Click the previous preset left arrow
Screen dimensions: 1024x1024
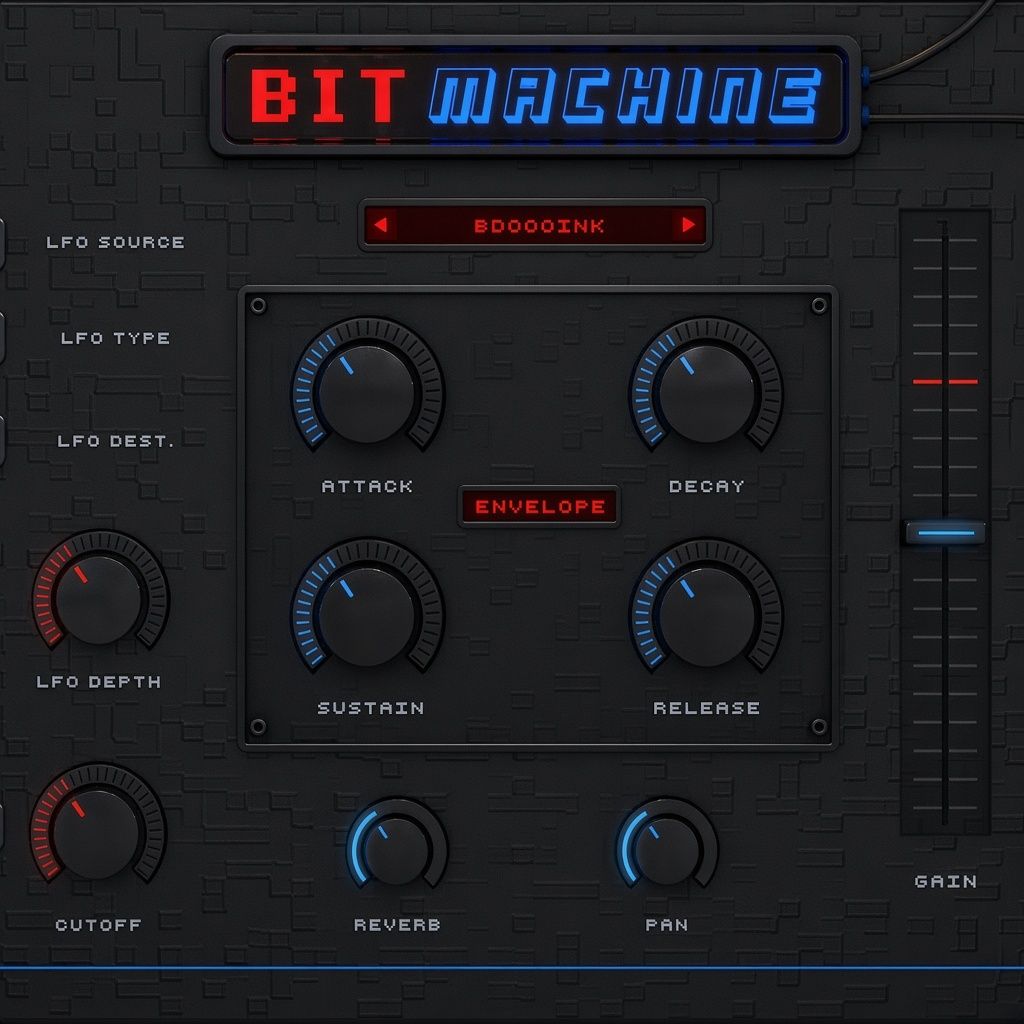381,225
